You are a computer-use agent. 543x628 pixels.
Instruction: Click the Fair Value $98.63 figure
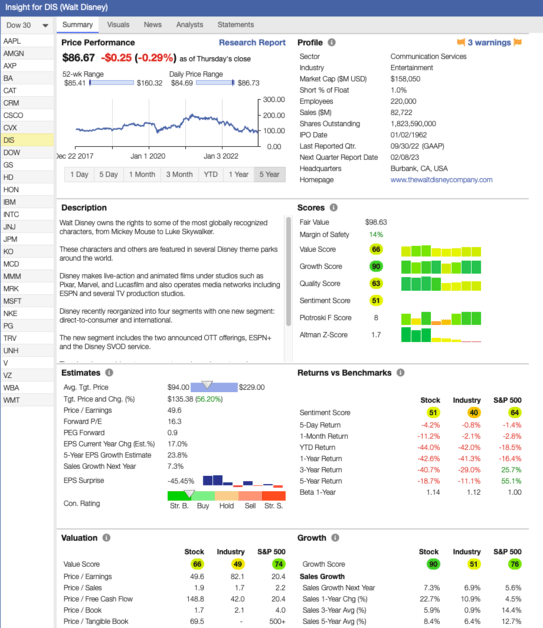coord(376,222)
